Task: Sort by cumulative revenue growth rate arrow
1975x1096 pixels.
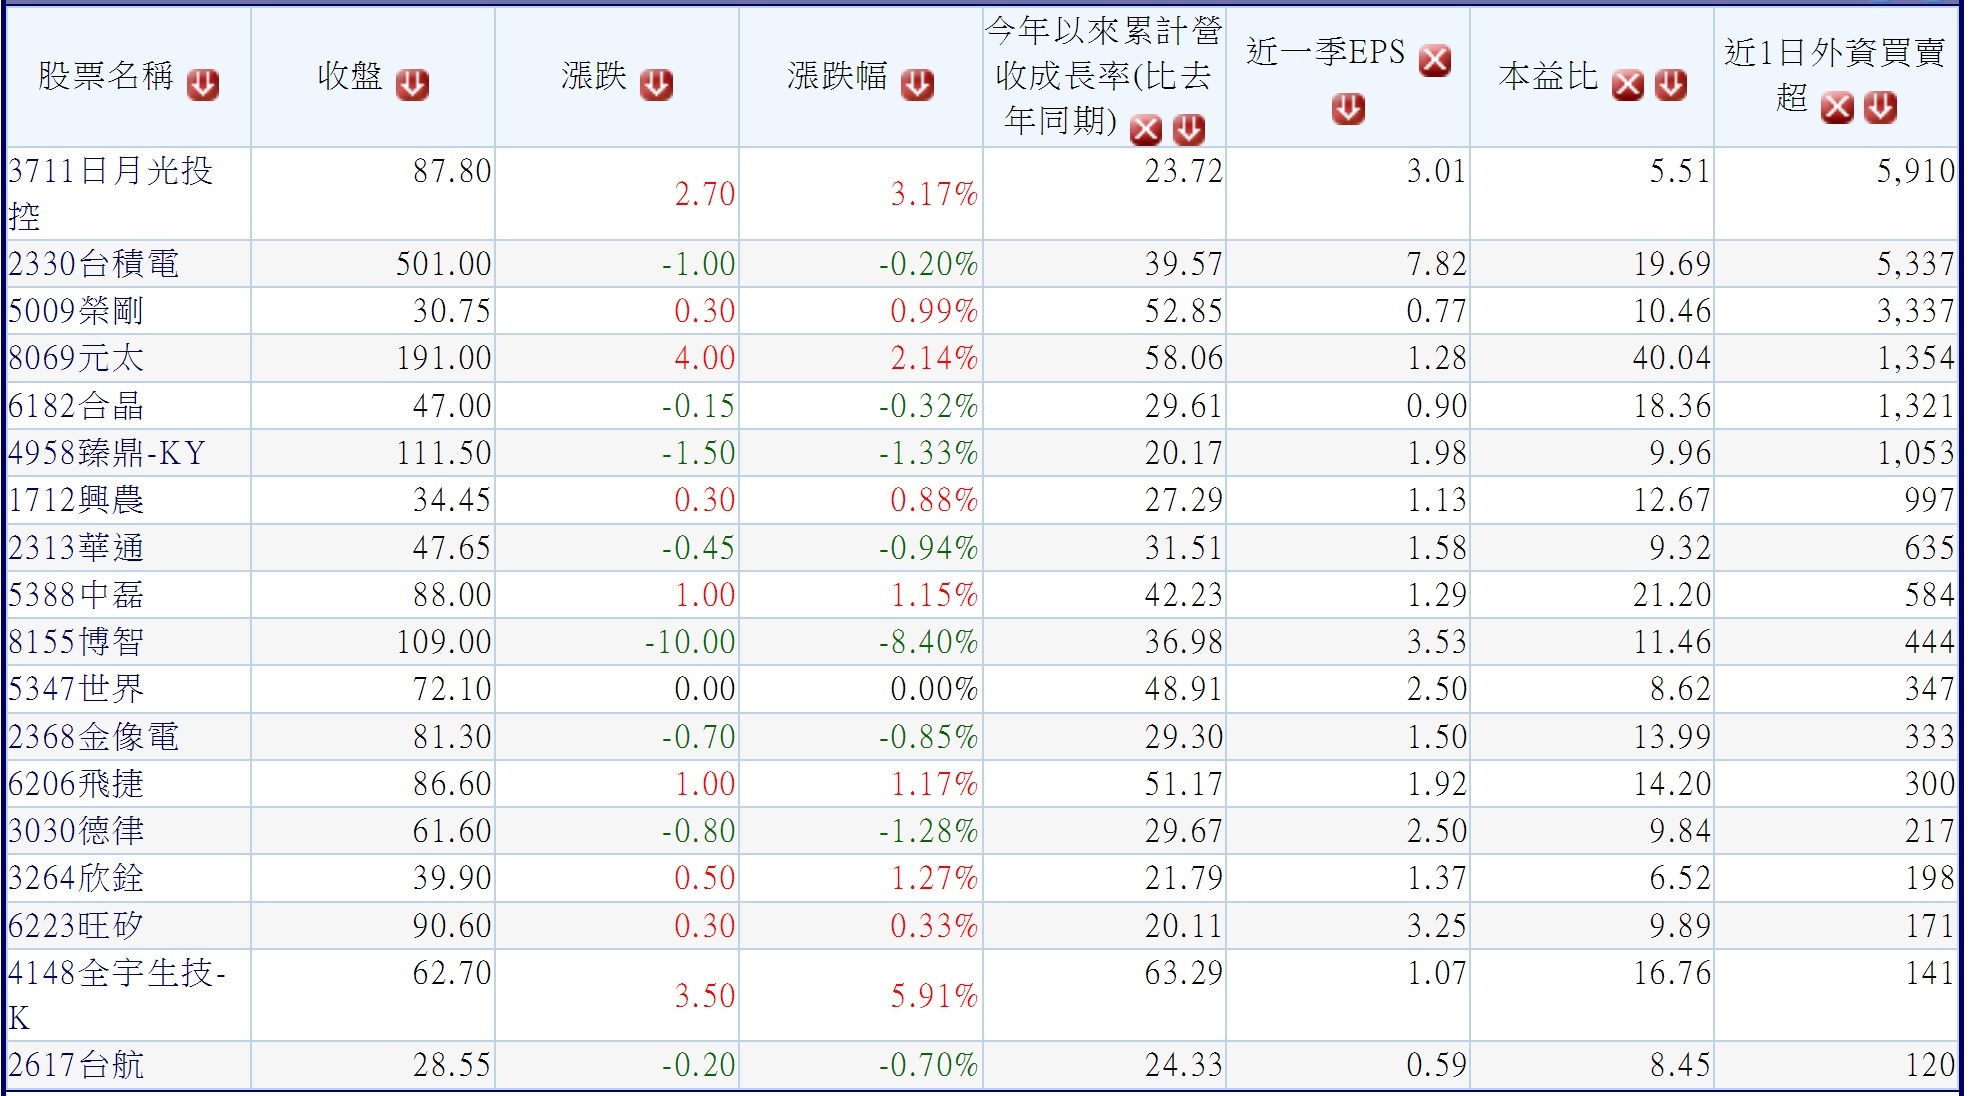Action: 1188,129
